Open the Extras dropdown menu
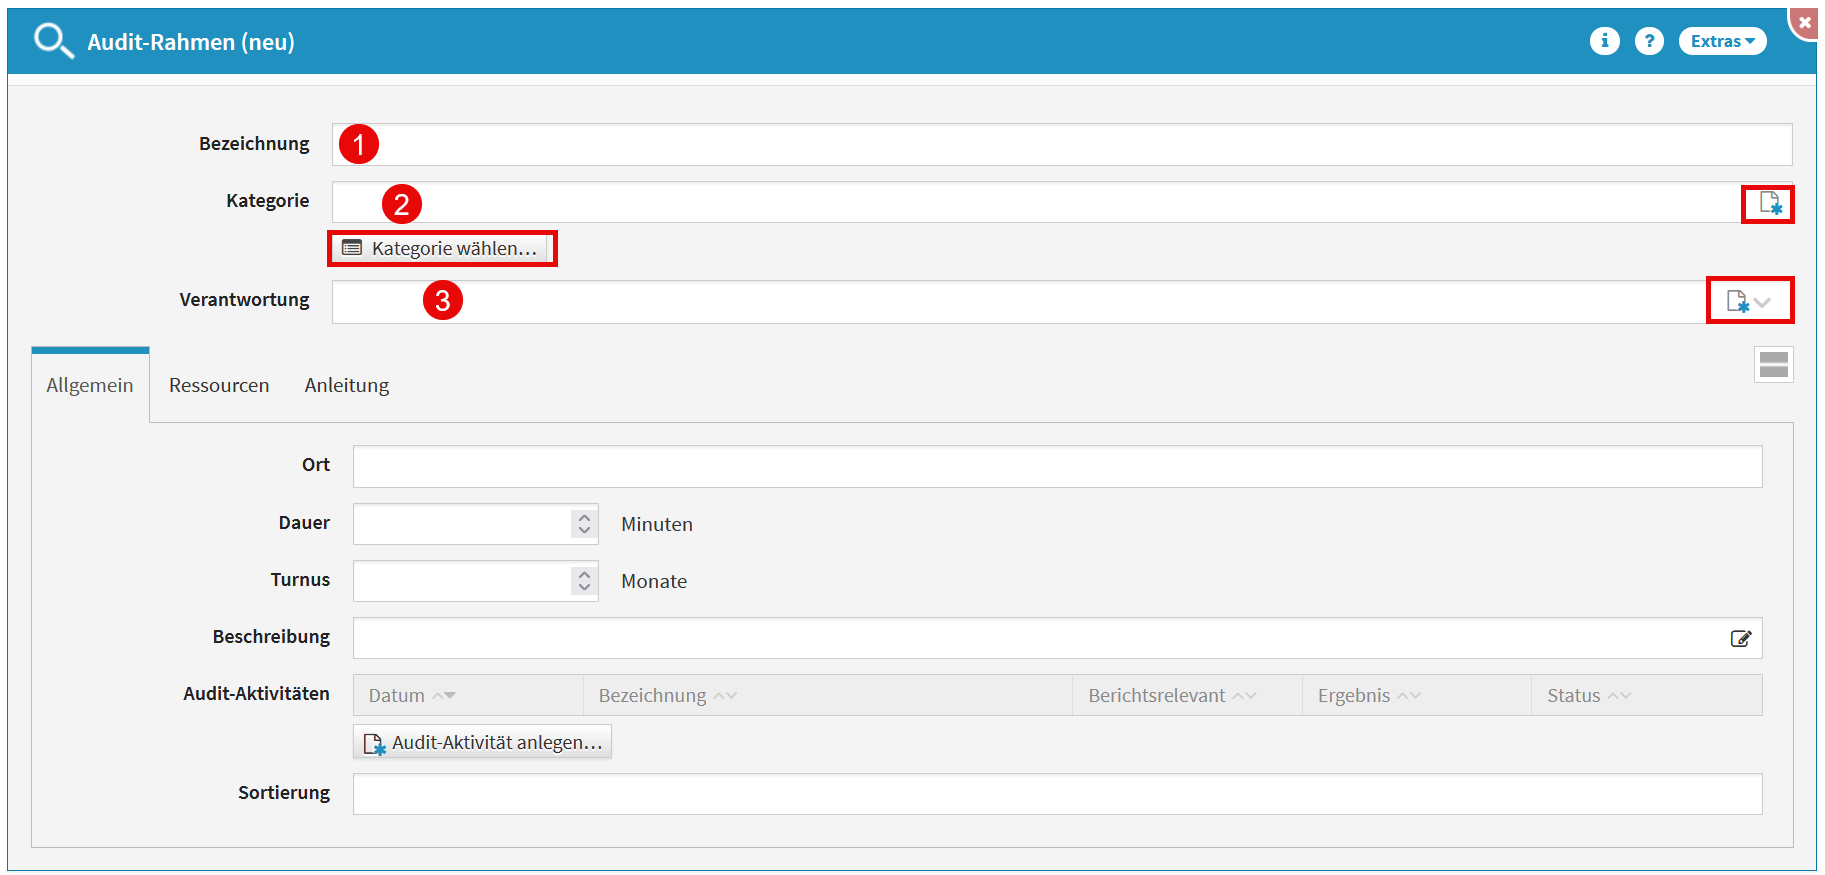 click(x=1722, y=41)
